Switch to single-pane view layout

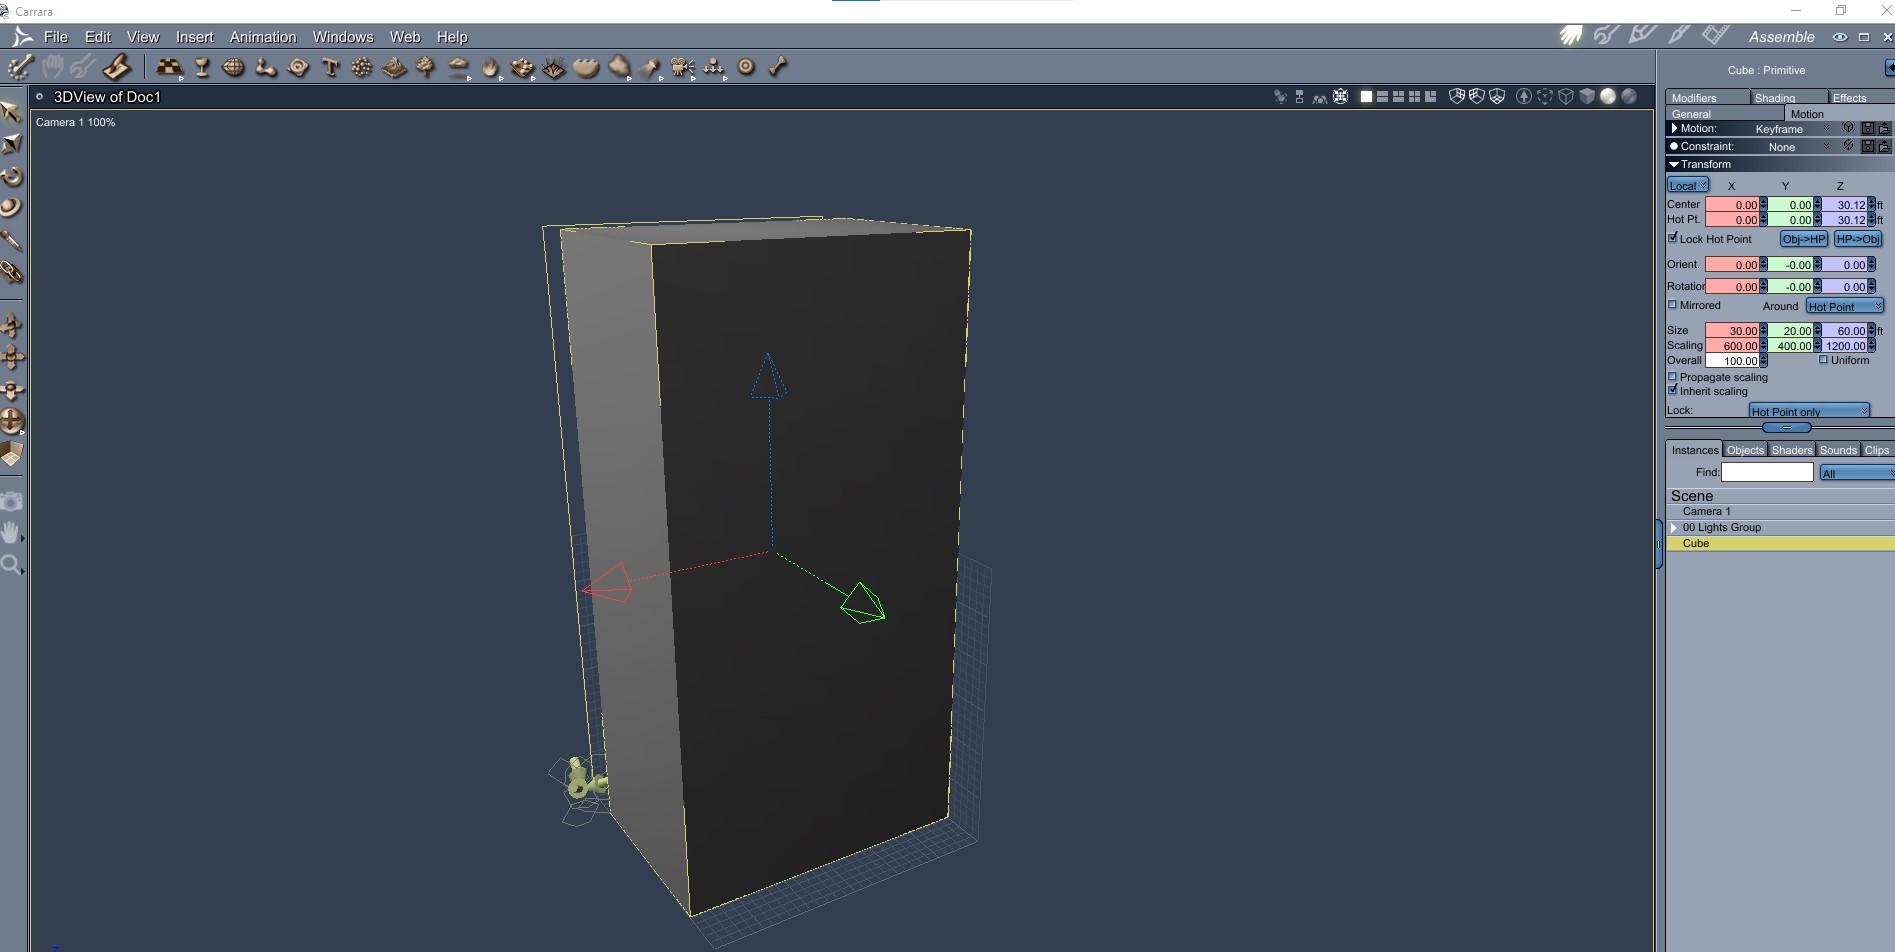coord(1366,97)
